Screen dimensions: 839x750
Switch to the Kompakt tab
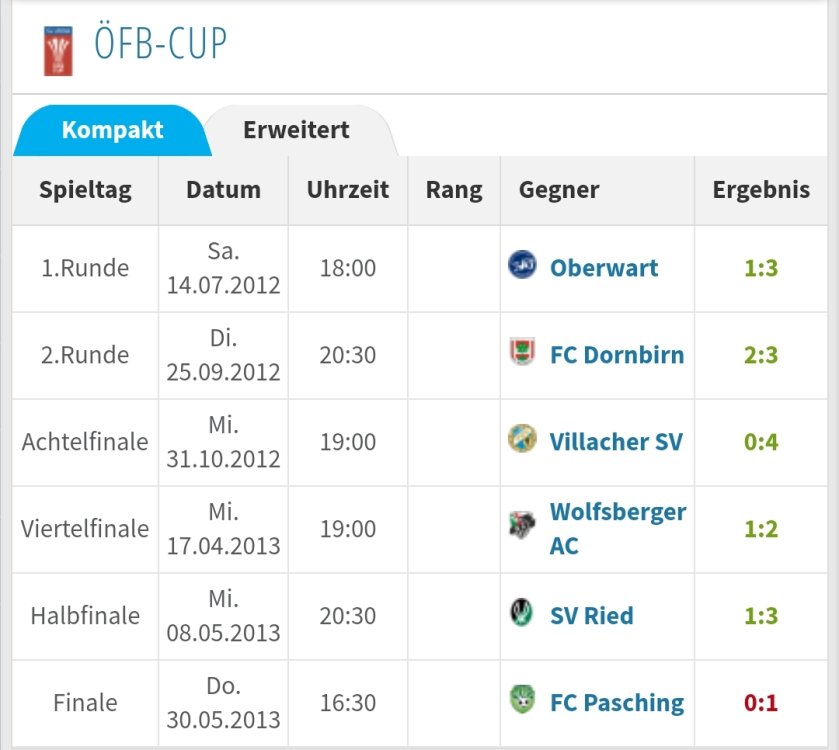[112, 130]
